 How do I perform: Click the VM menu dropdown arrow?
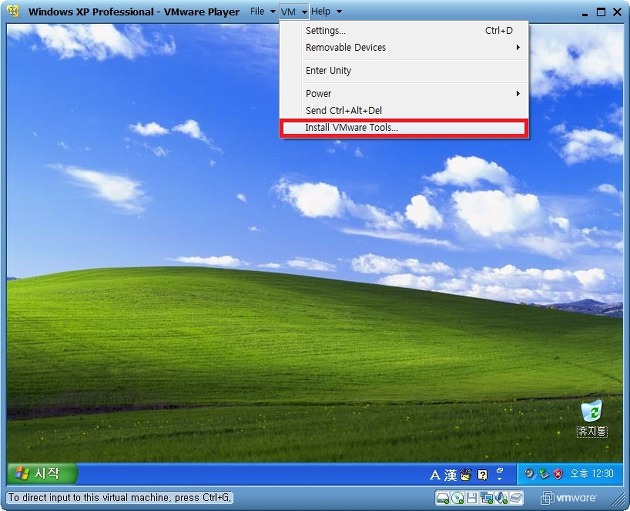(x=304, y=12)
